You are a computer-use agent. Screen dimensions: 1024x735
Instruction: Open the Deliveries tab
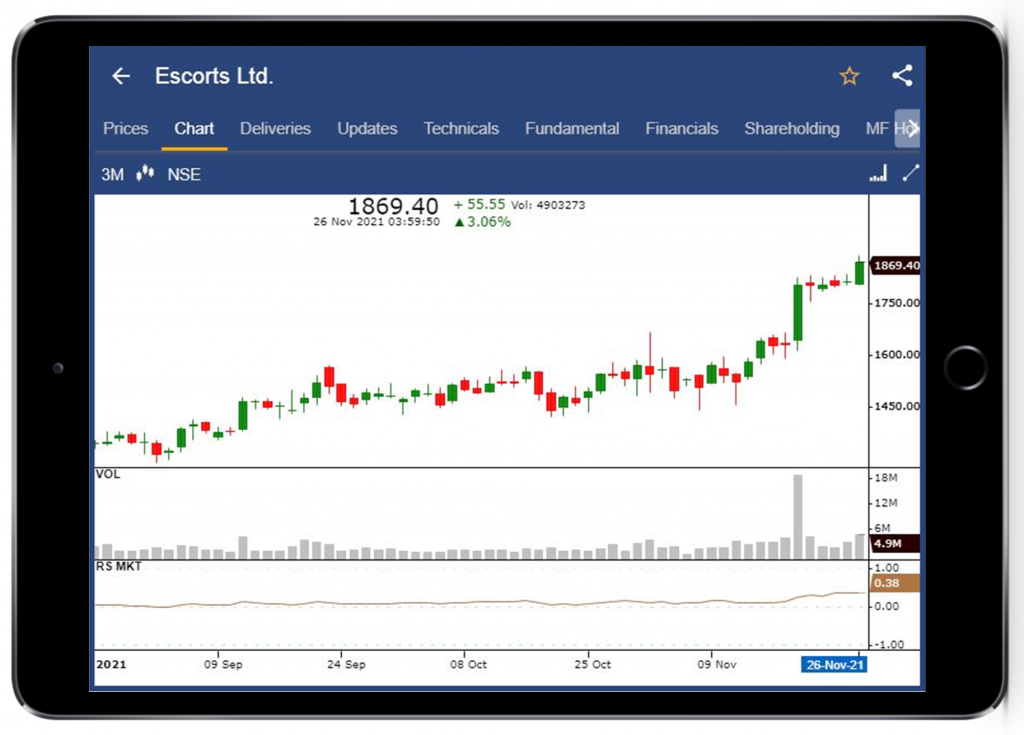[275, 128]
